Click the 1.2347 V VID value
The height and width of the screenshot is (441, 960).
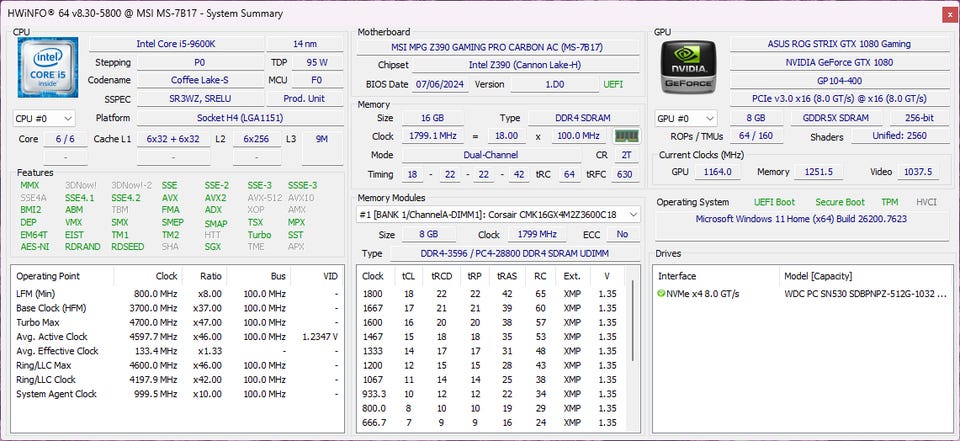point(320,337)
